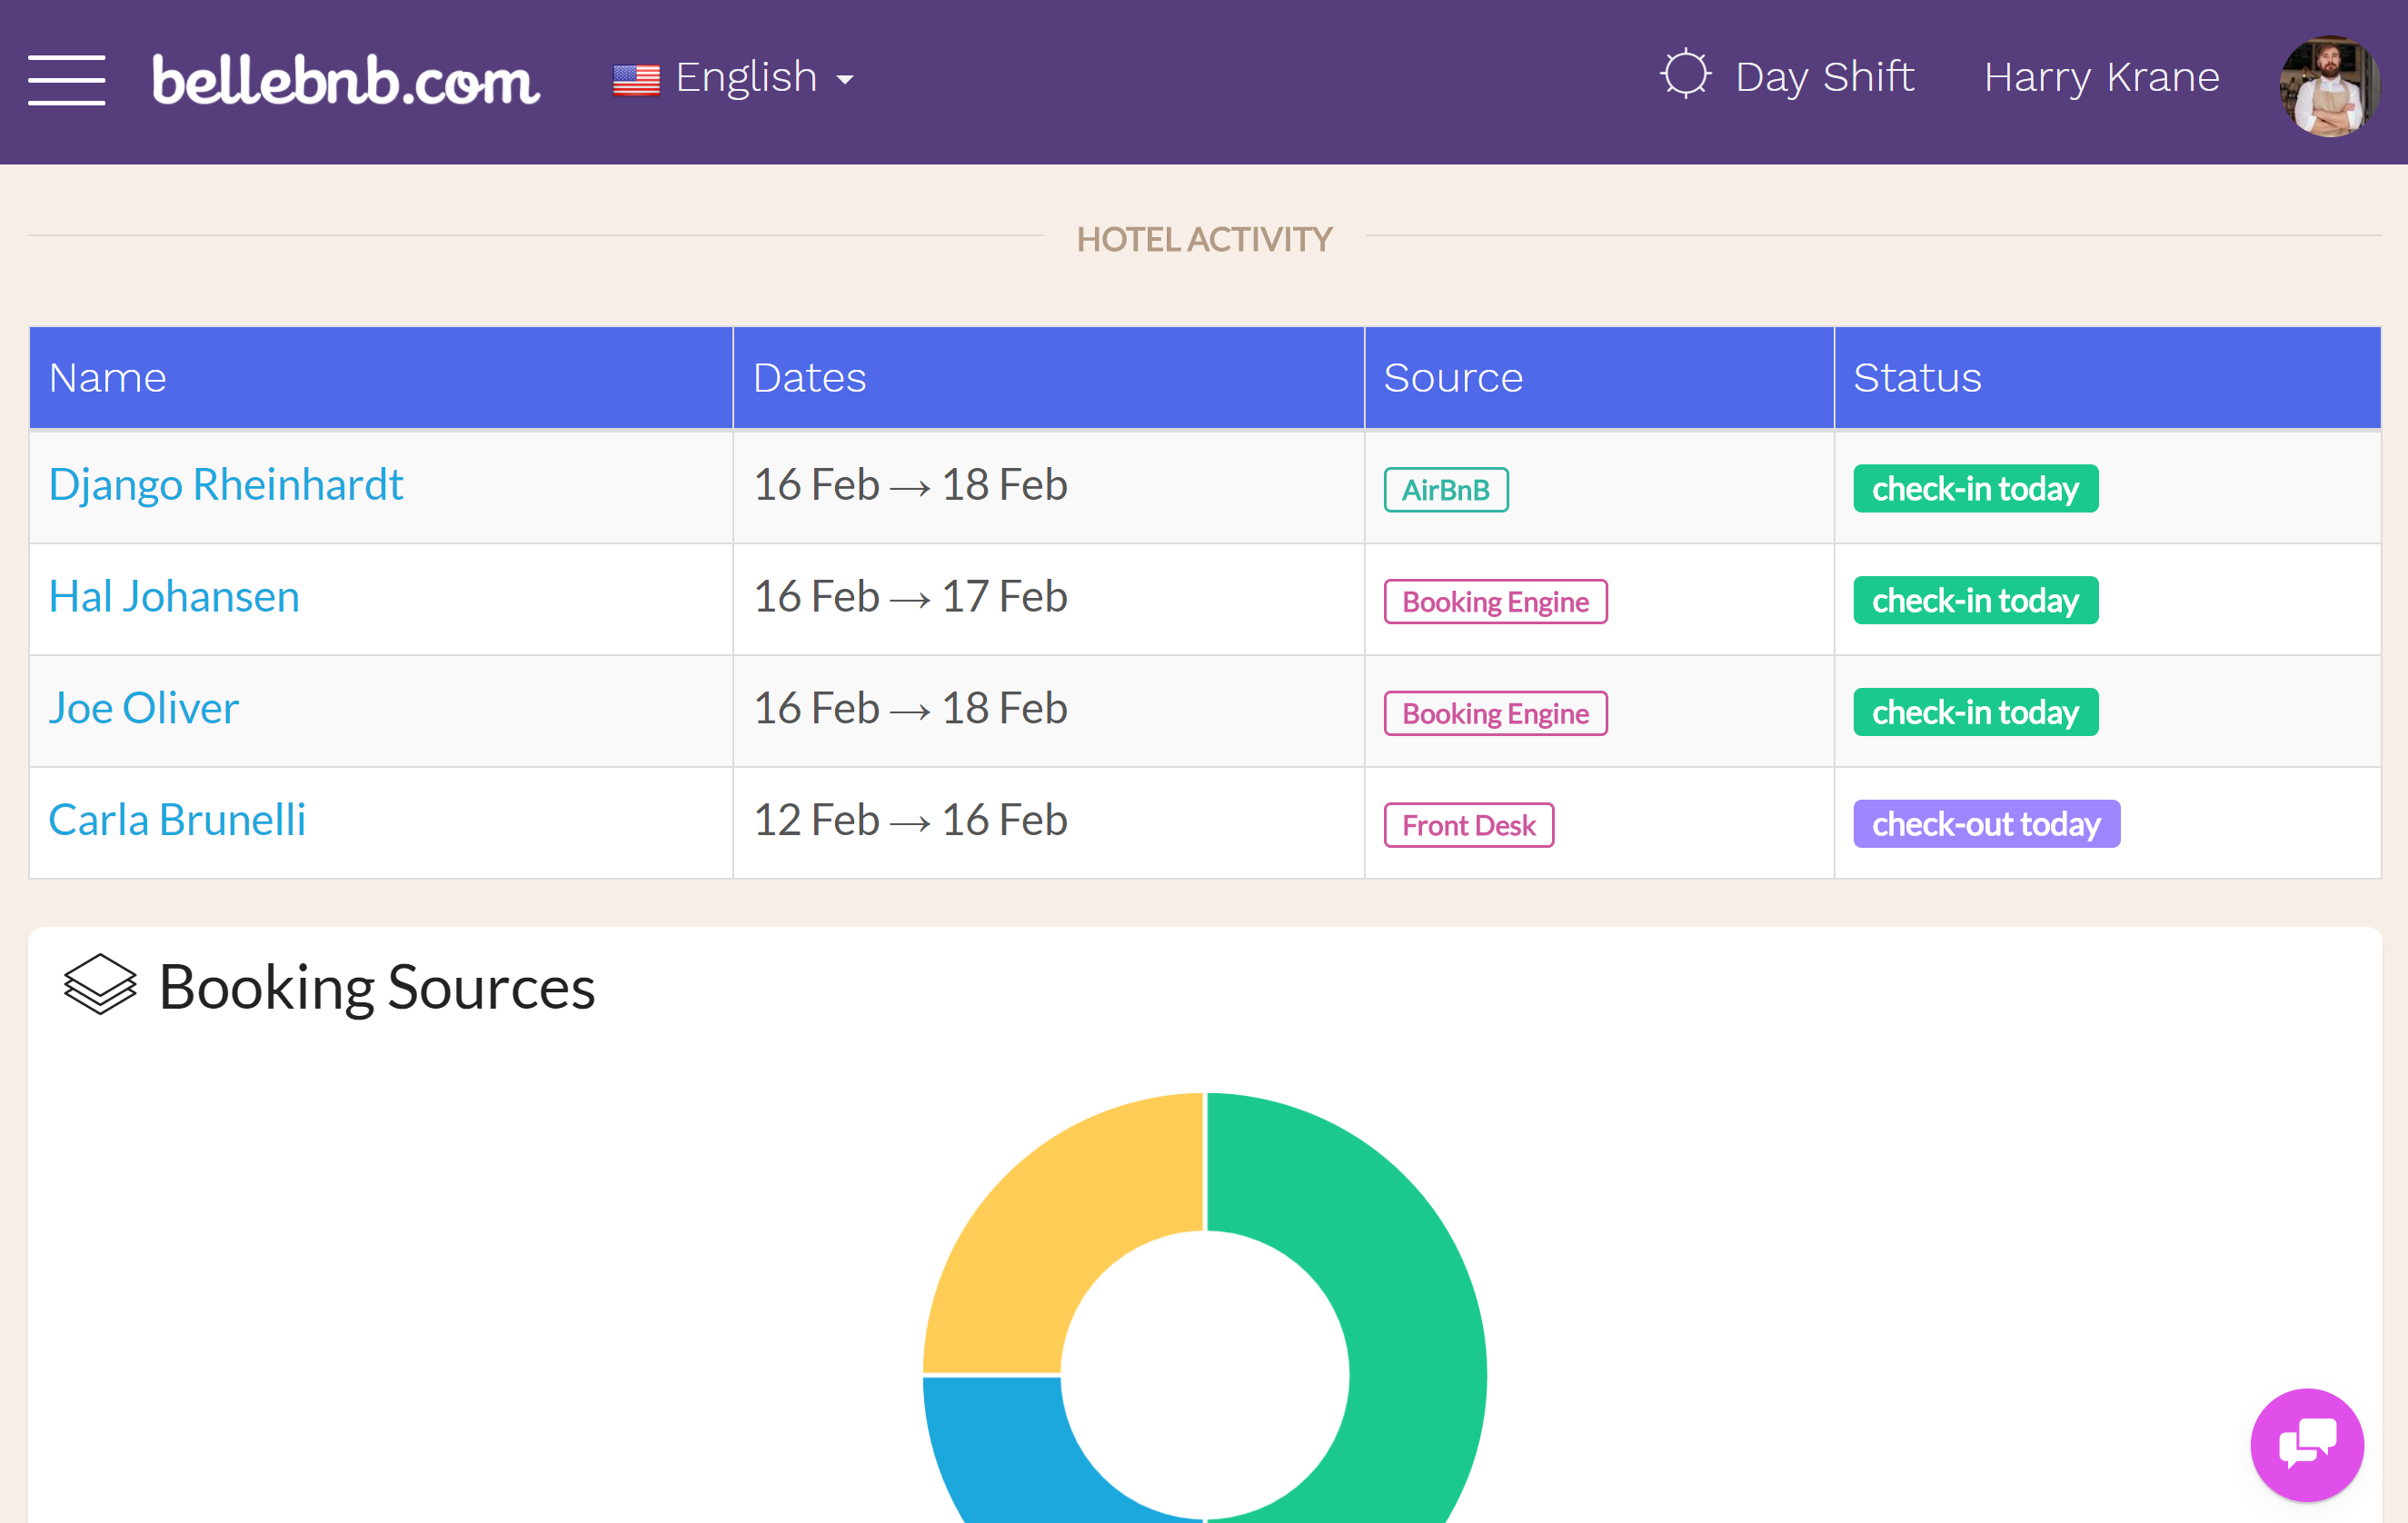Screen dimensions: 2408x1523
Task: Open the chat support bubble
Action: click(2307, 1444)
